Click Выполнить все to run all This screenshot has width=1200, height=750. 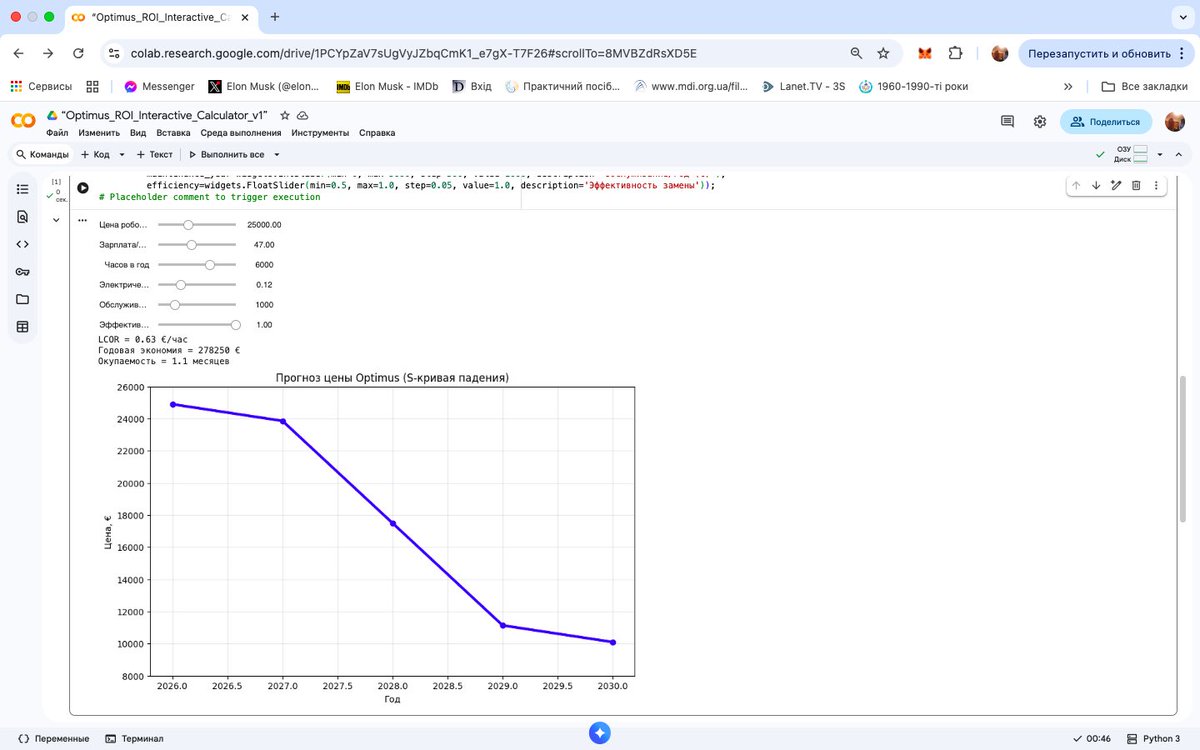tap(226, 155)
